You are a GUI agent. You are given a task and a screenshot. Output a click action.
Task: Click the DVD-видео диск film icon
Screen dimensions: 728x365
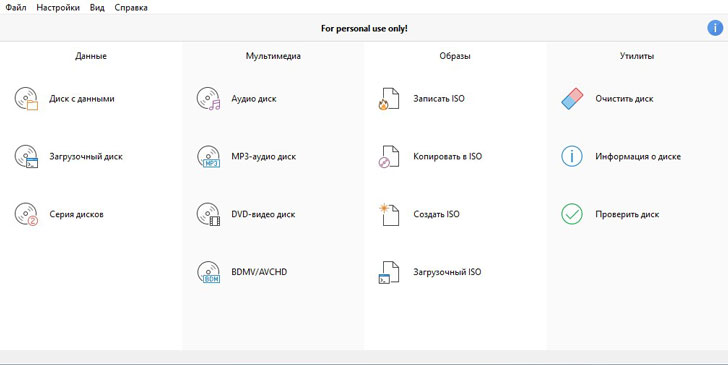point(208,214)
